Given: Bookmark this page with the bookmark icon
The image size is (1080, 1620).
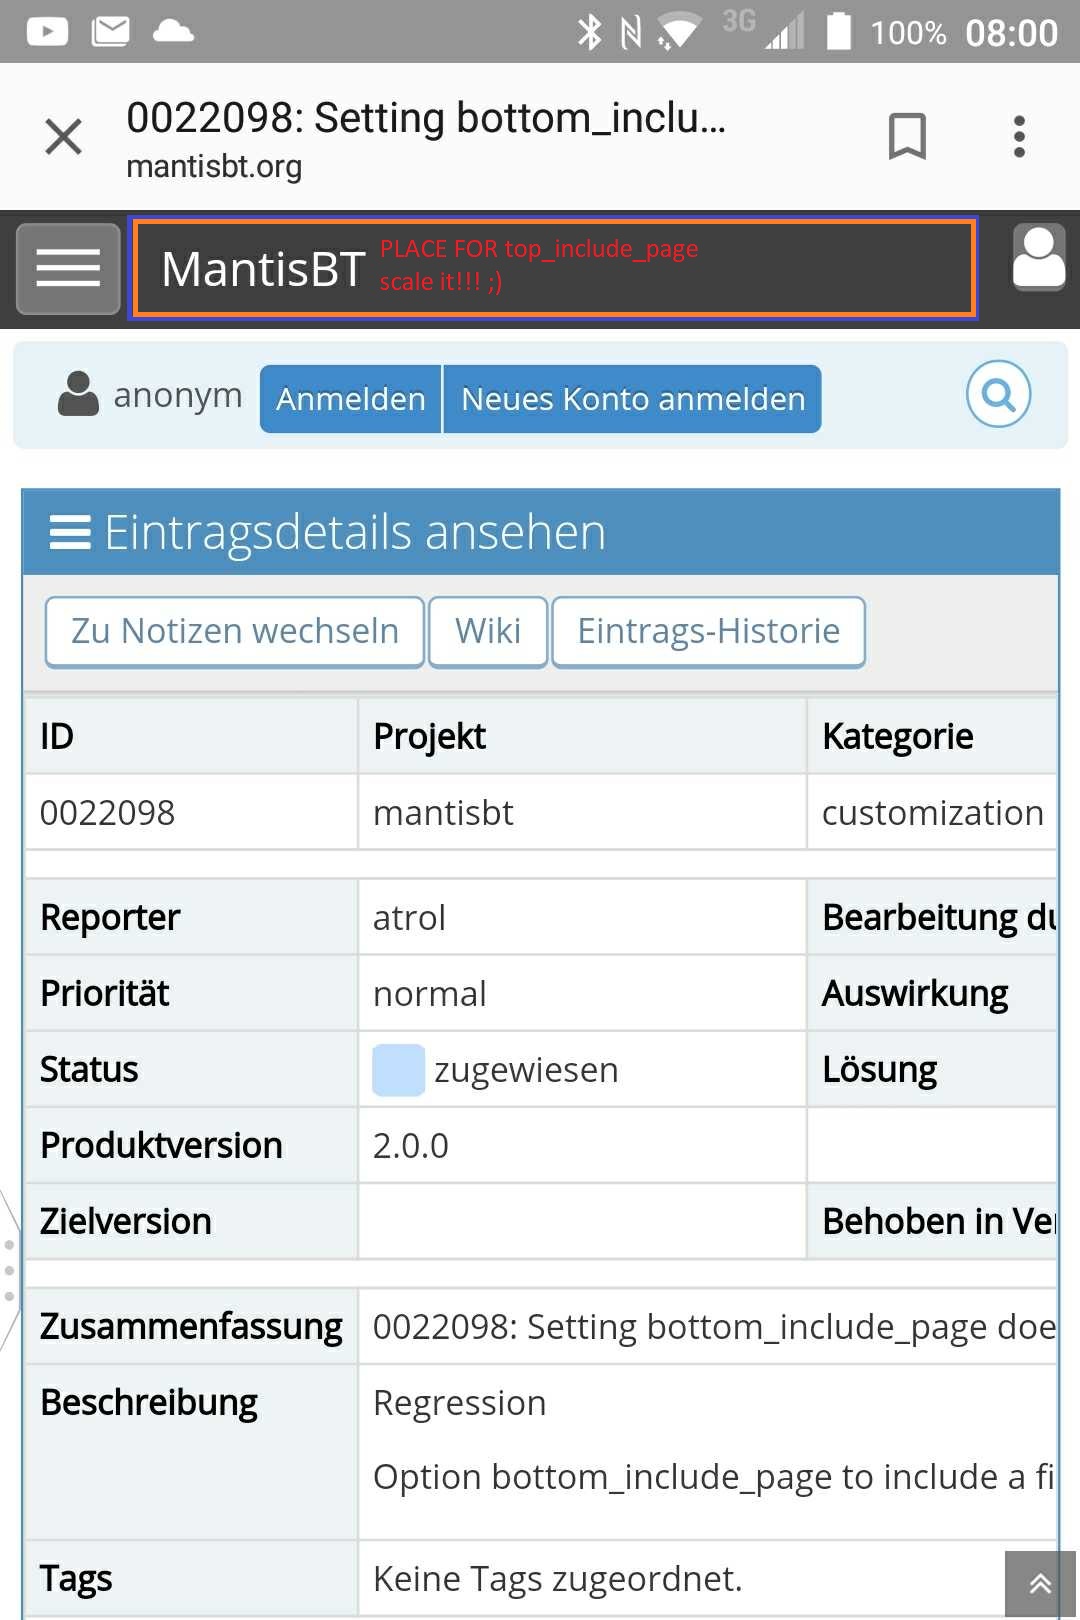Looking at the screenshot, I should tap(907, 136).
